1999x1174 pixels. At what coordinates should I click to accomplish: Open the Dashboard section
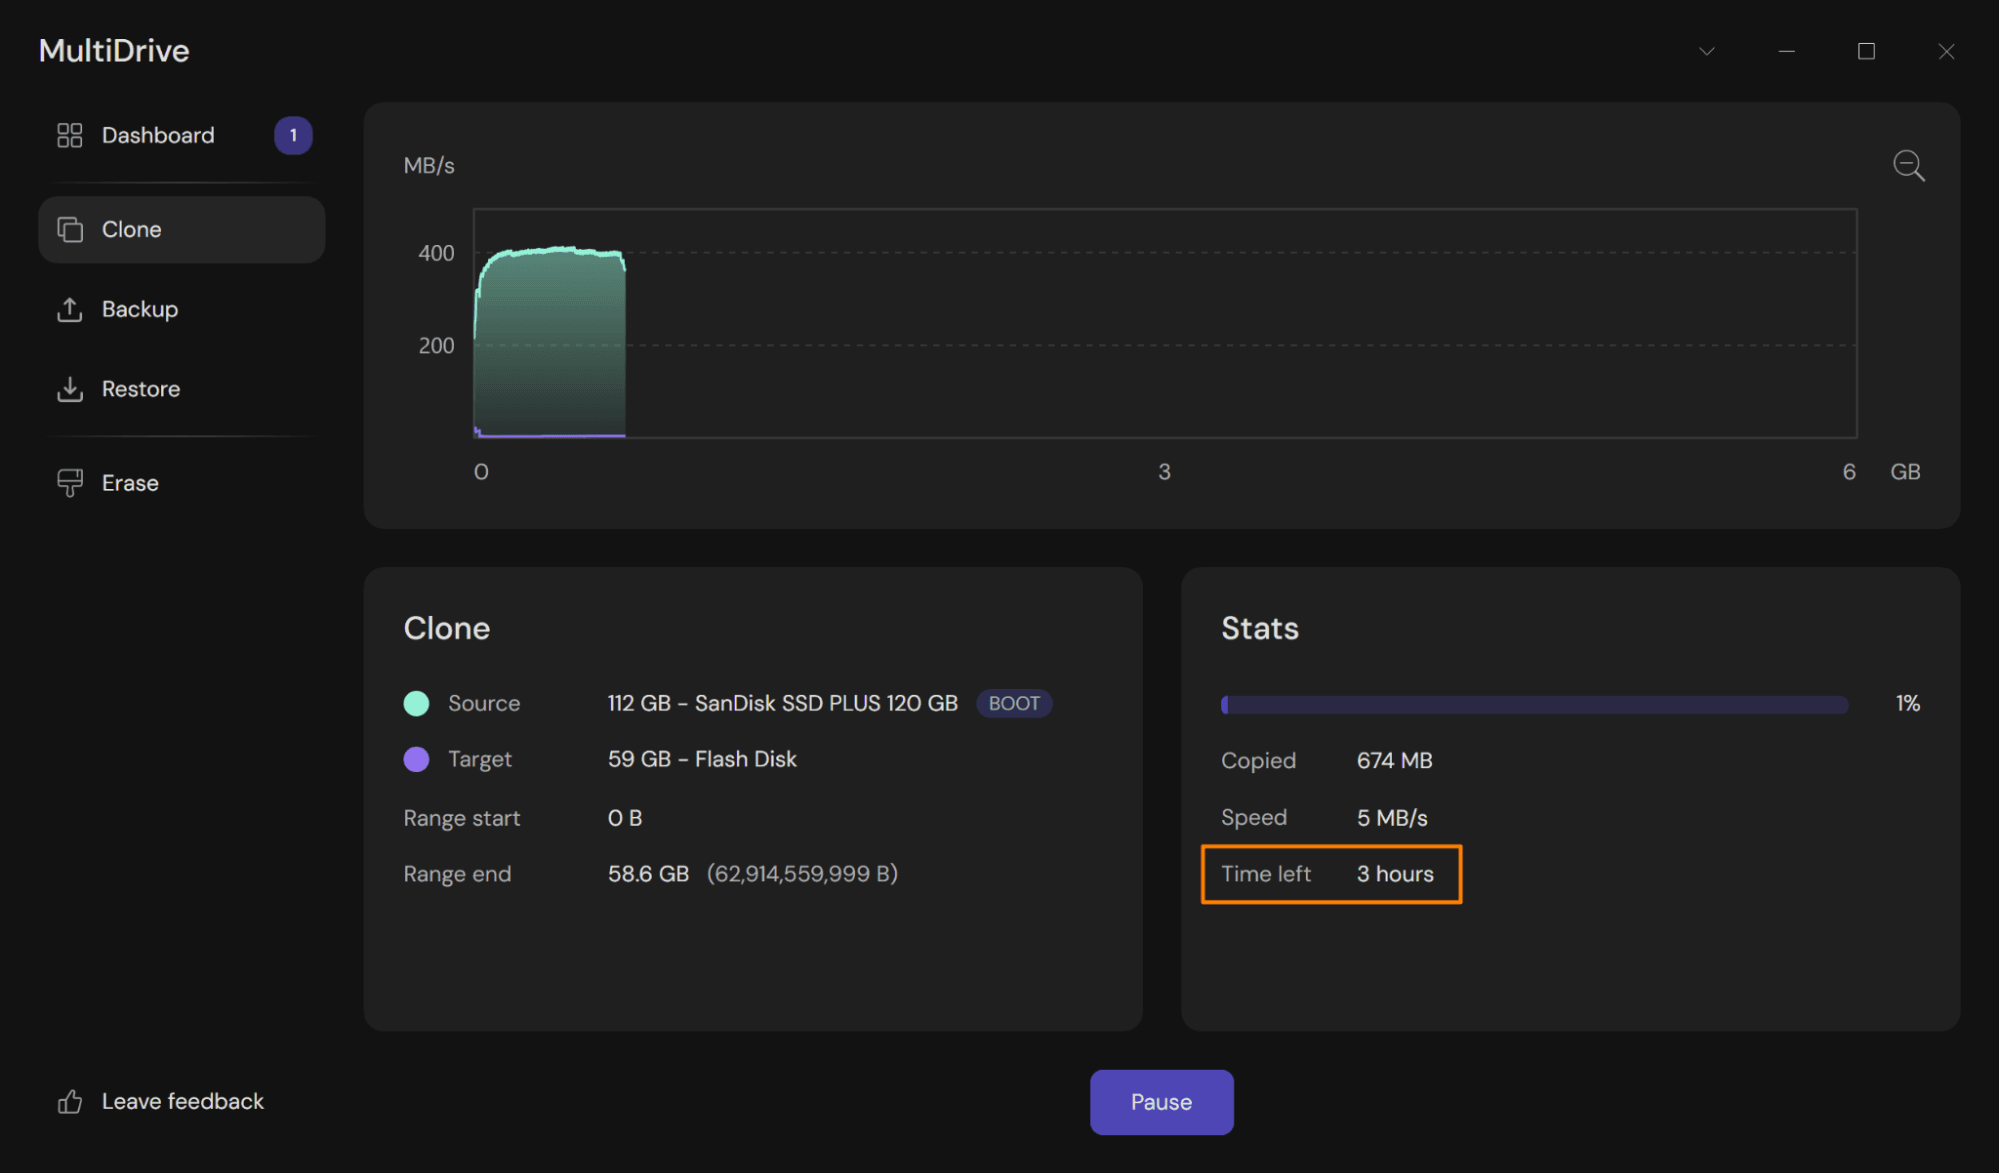click(x=181, y=135)
